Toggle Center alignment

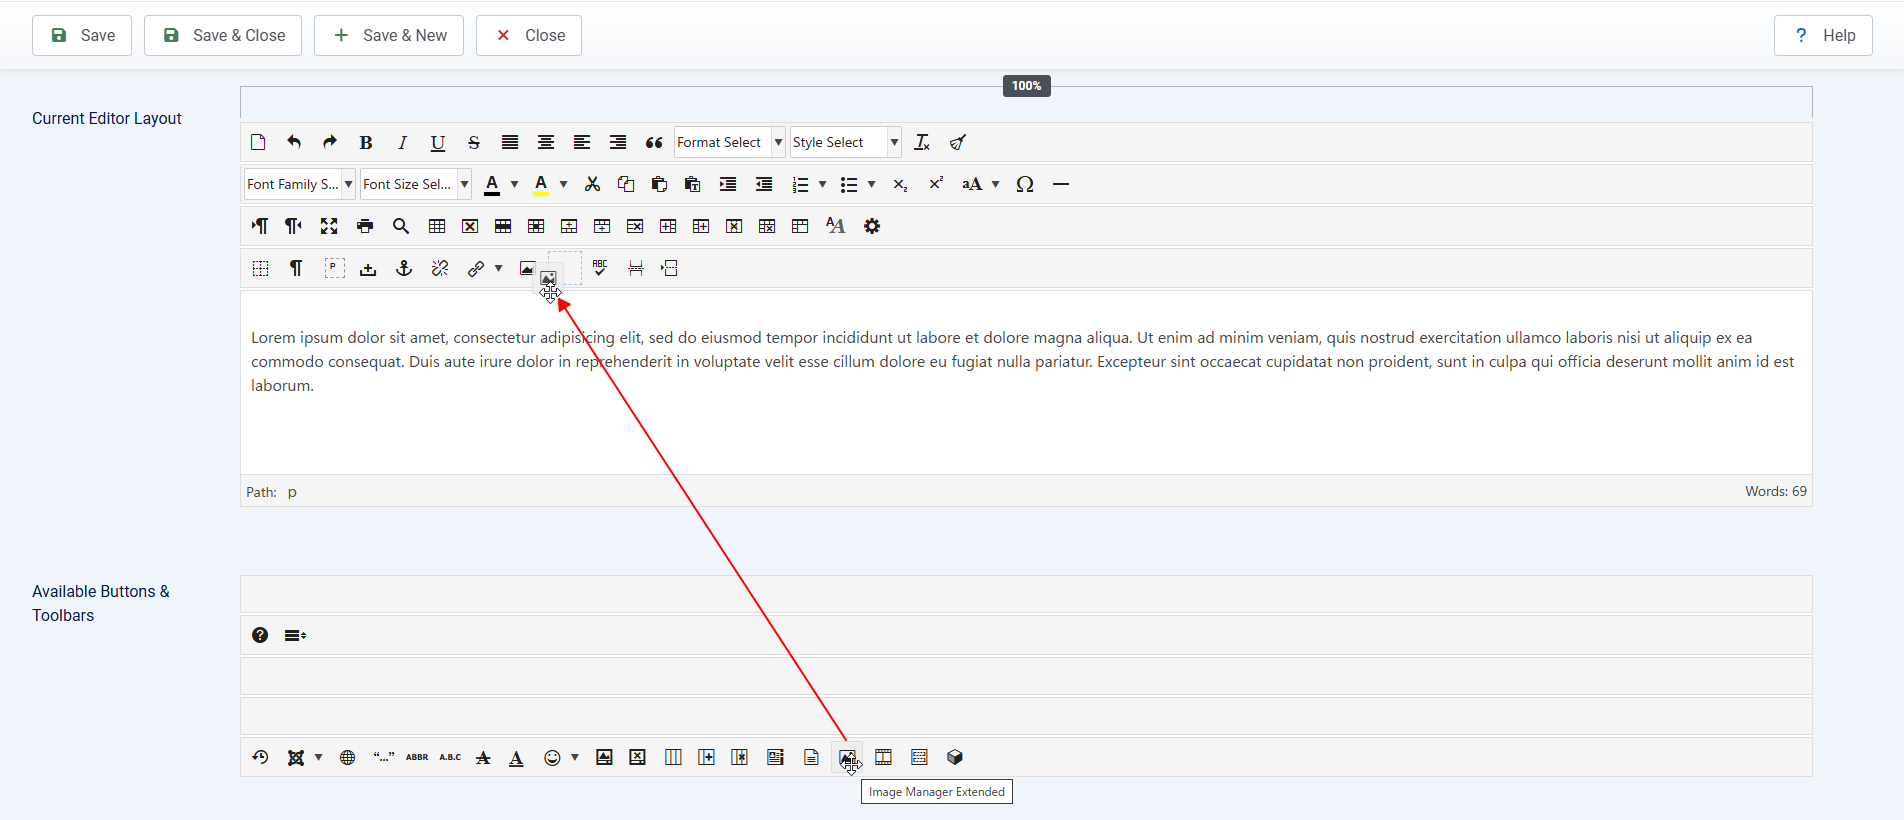[546, 142]
